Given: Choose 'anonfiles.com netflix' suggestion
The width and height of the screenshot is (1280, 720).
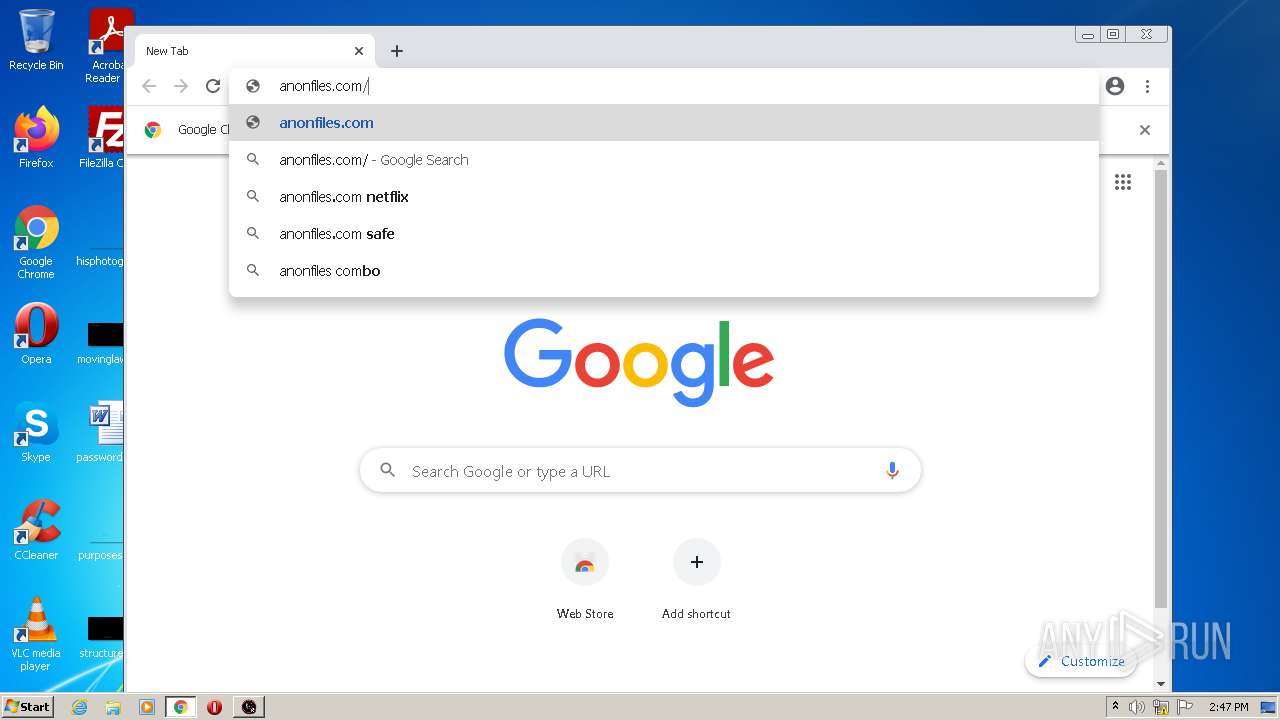Looking at the screenshot, I should click(664, 197).
